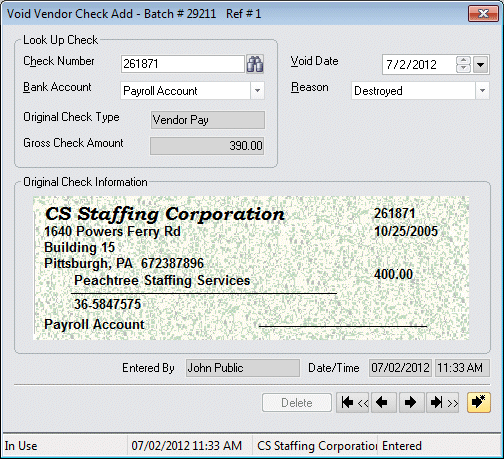Jump to the last record
The image size is (504, 459).
pyautogui.click(x=443, y=403)
